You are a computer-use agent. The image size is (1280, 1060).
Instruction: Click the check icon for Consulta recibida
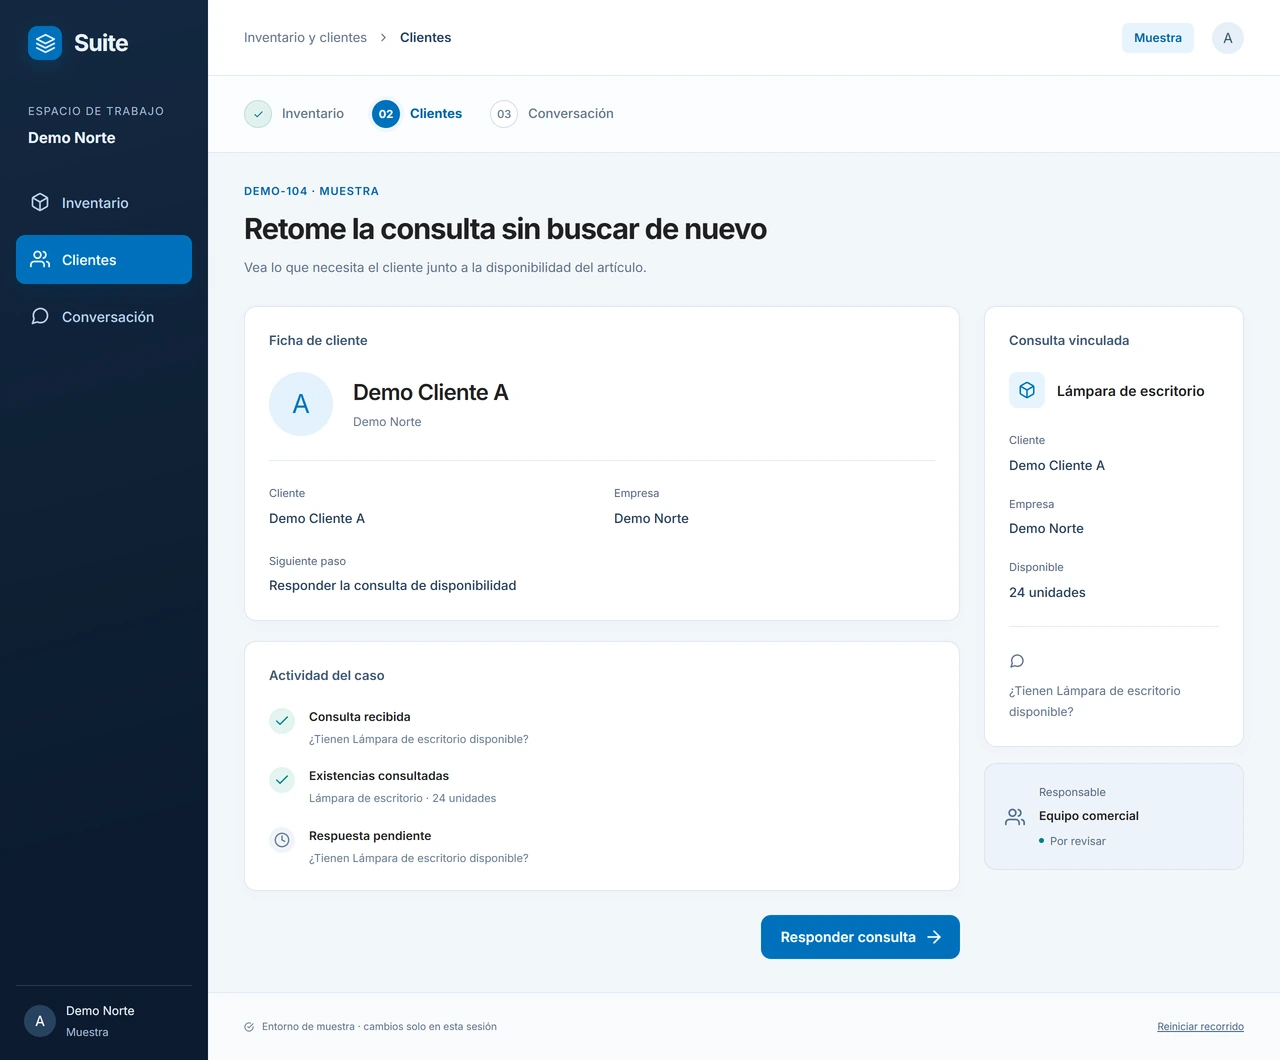point(282,720)
